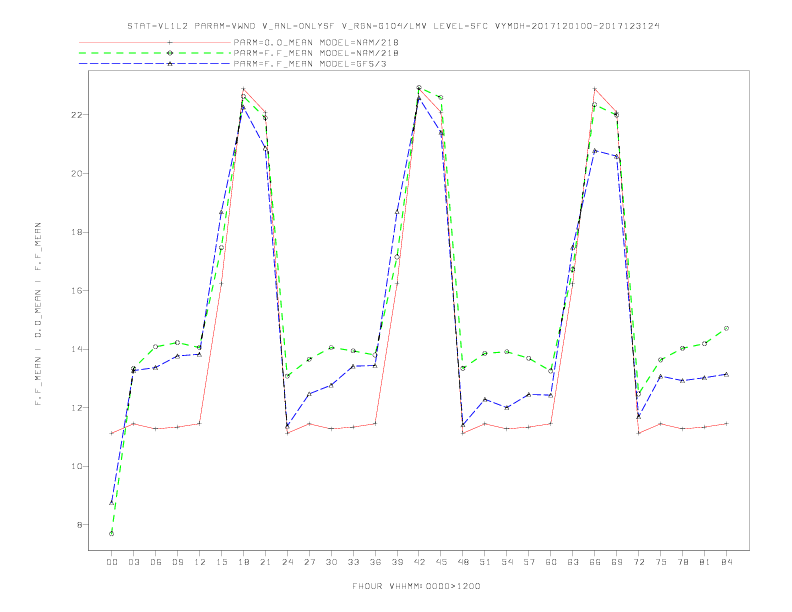This screenshot has width=792, height=612.
Task: Click the triangle marker on the blue legend line
Action: coord(170,64)
